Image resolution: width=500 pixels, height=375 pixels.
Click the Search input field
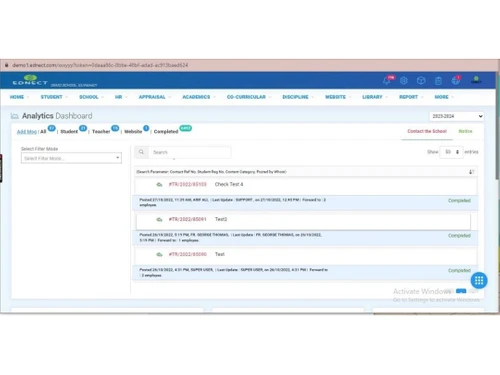[x=190, y=152]
